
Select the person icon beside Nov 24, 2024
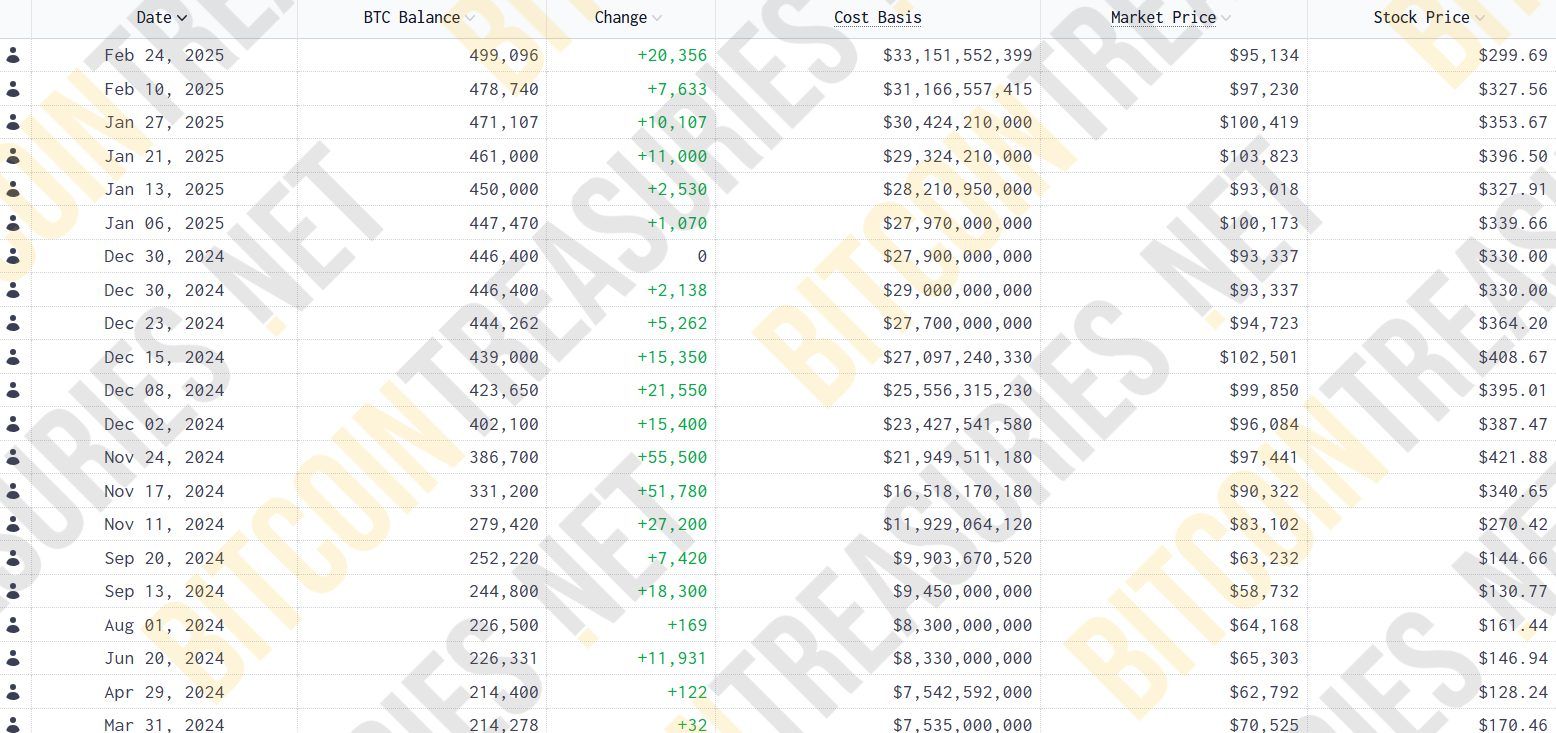pyautogui.click(x=13, y=458)
